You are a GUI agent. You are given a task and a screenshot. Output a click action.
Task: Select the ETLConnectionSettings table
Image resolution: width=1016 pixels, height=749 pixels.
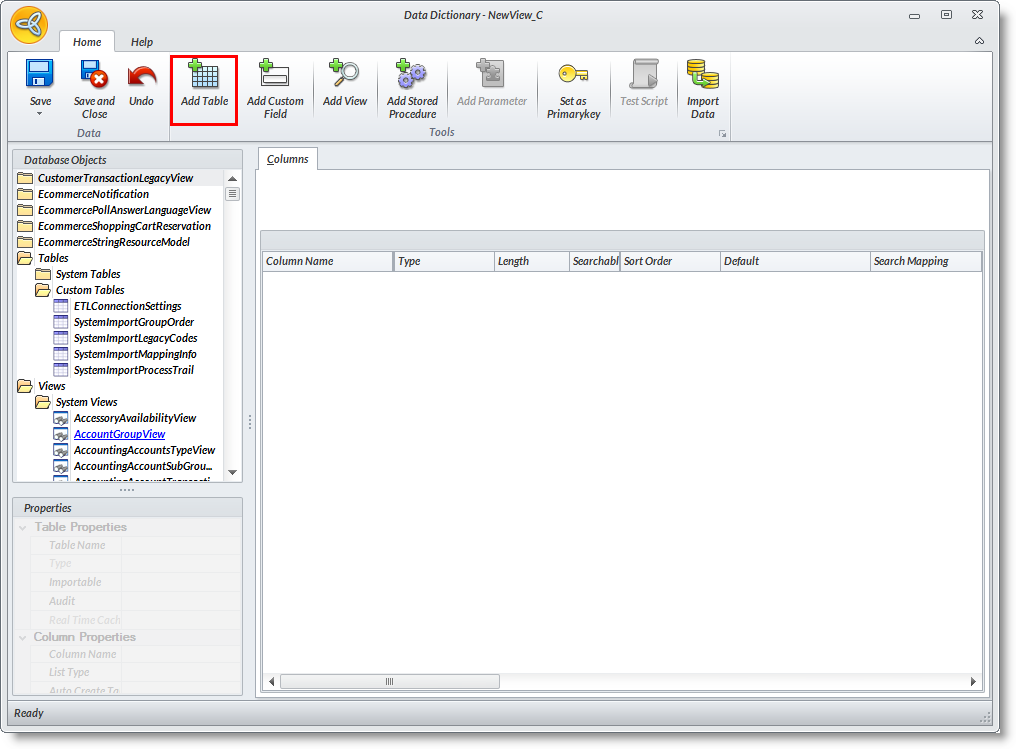point(127,306)
